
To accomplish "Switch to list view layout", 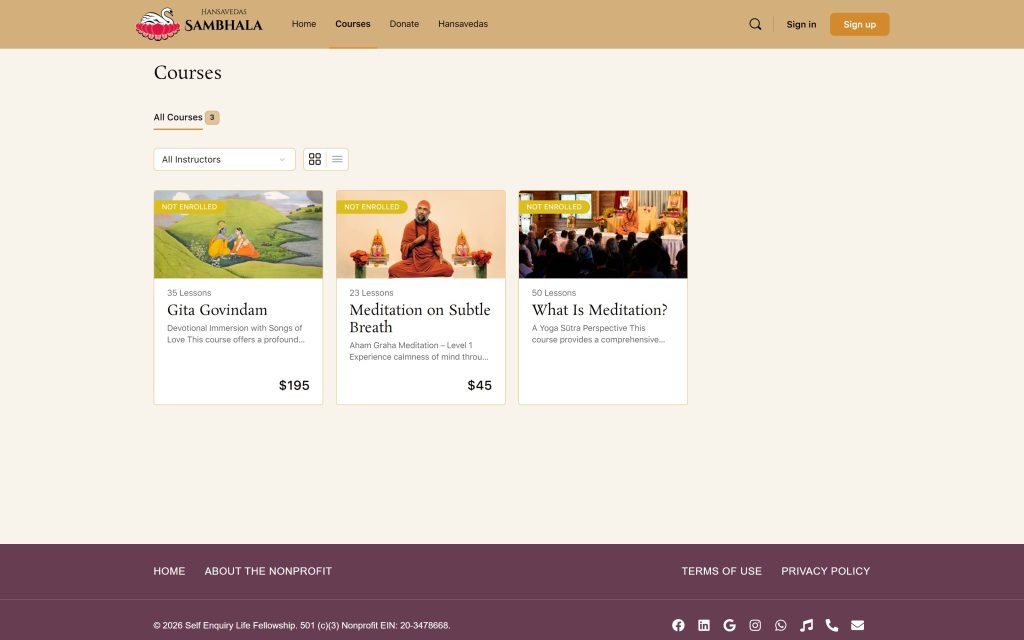I will pos(337,159).
